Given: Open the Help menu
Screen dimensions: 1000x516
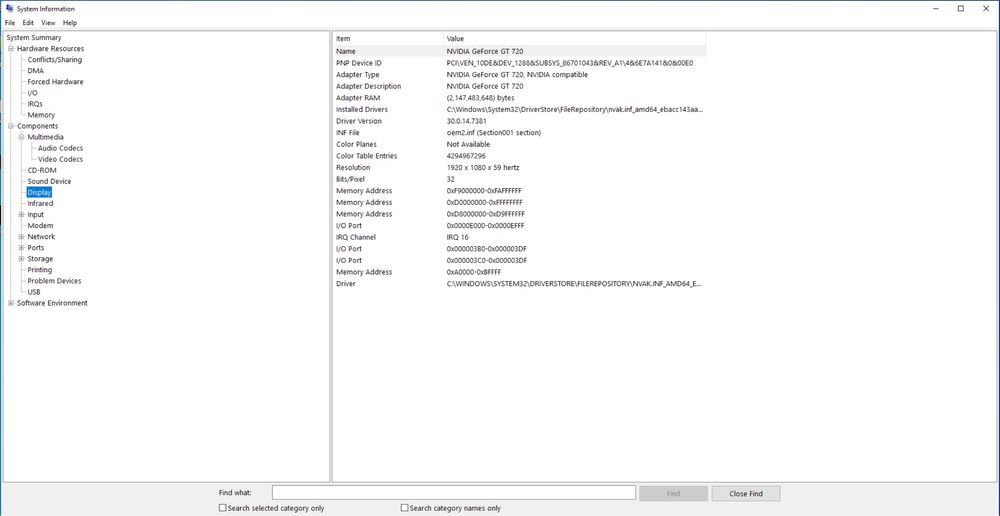Looking at the screenshot, I should 70,23.
